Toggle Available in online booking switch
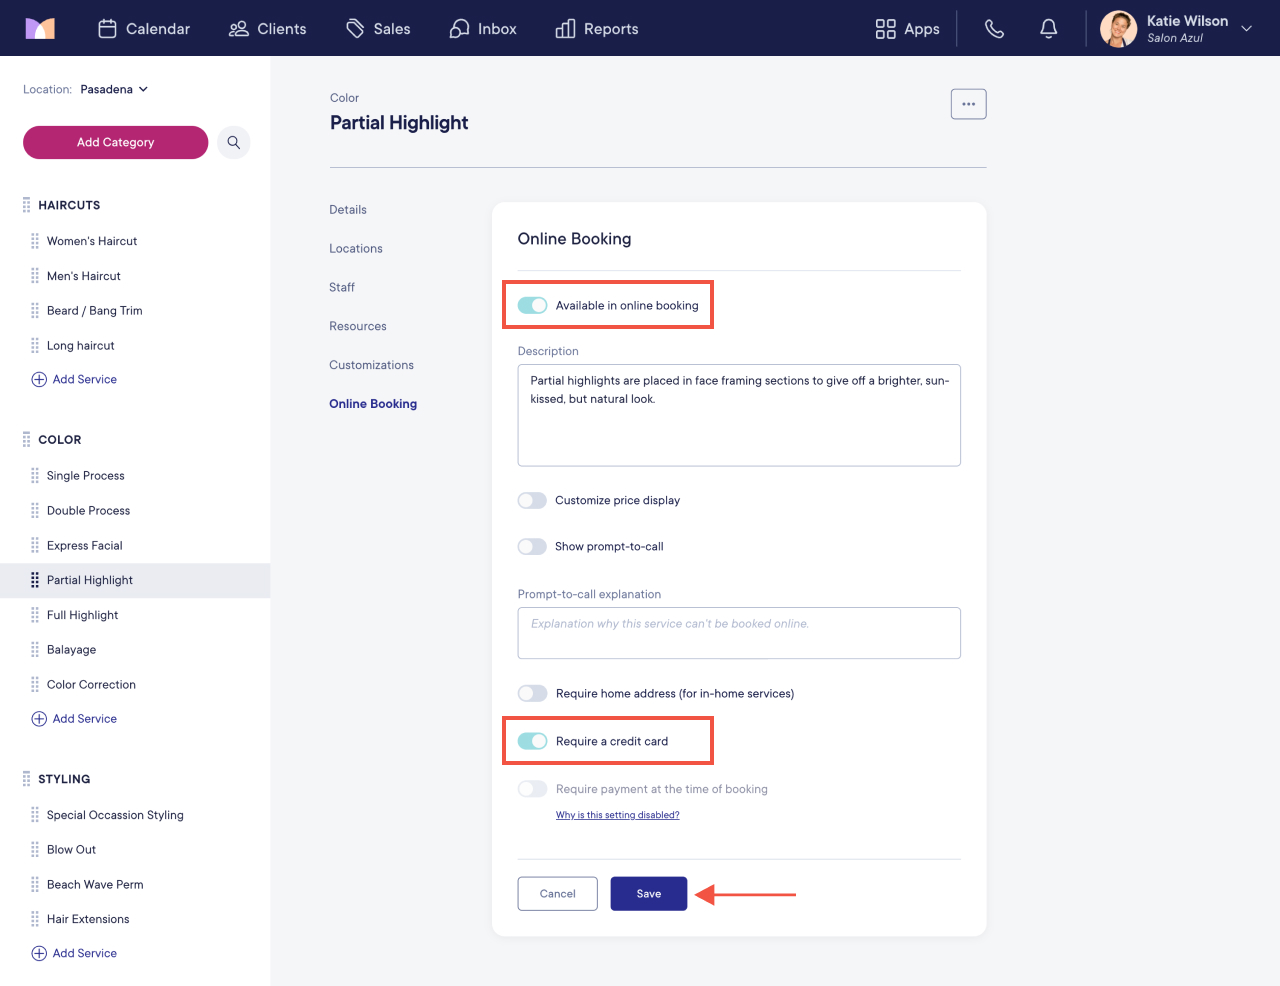This screenshot has width=1280, height=986. [x=533, y=305]
